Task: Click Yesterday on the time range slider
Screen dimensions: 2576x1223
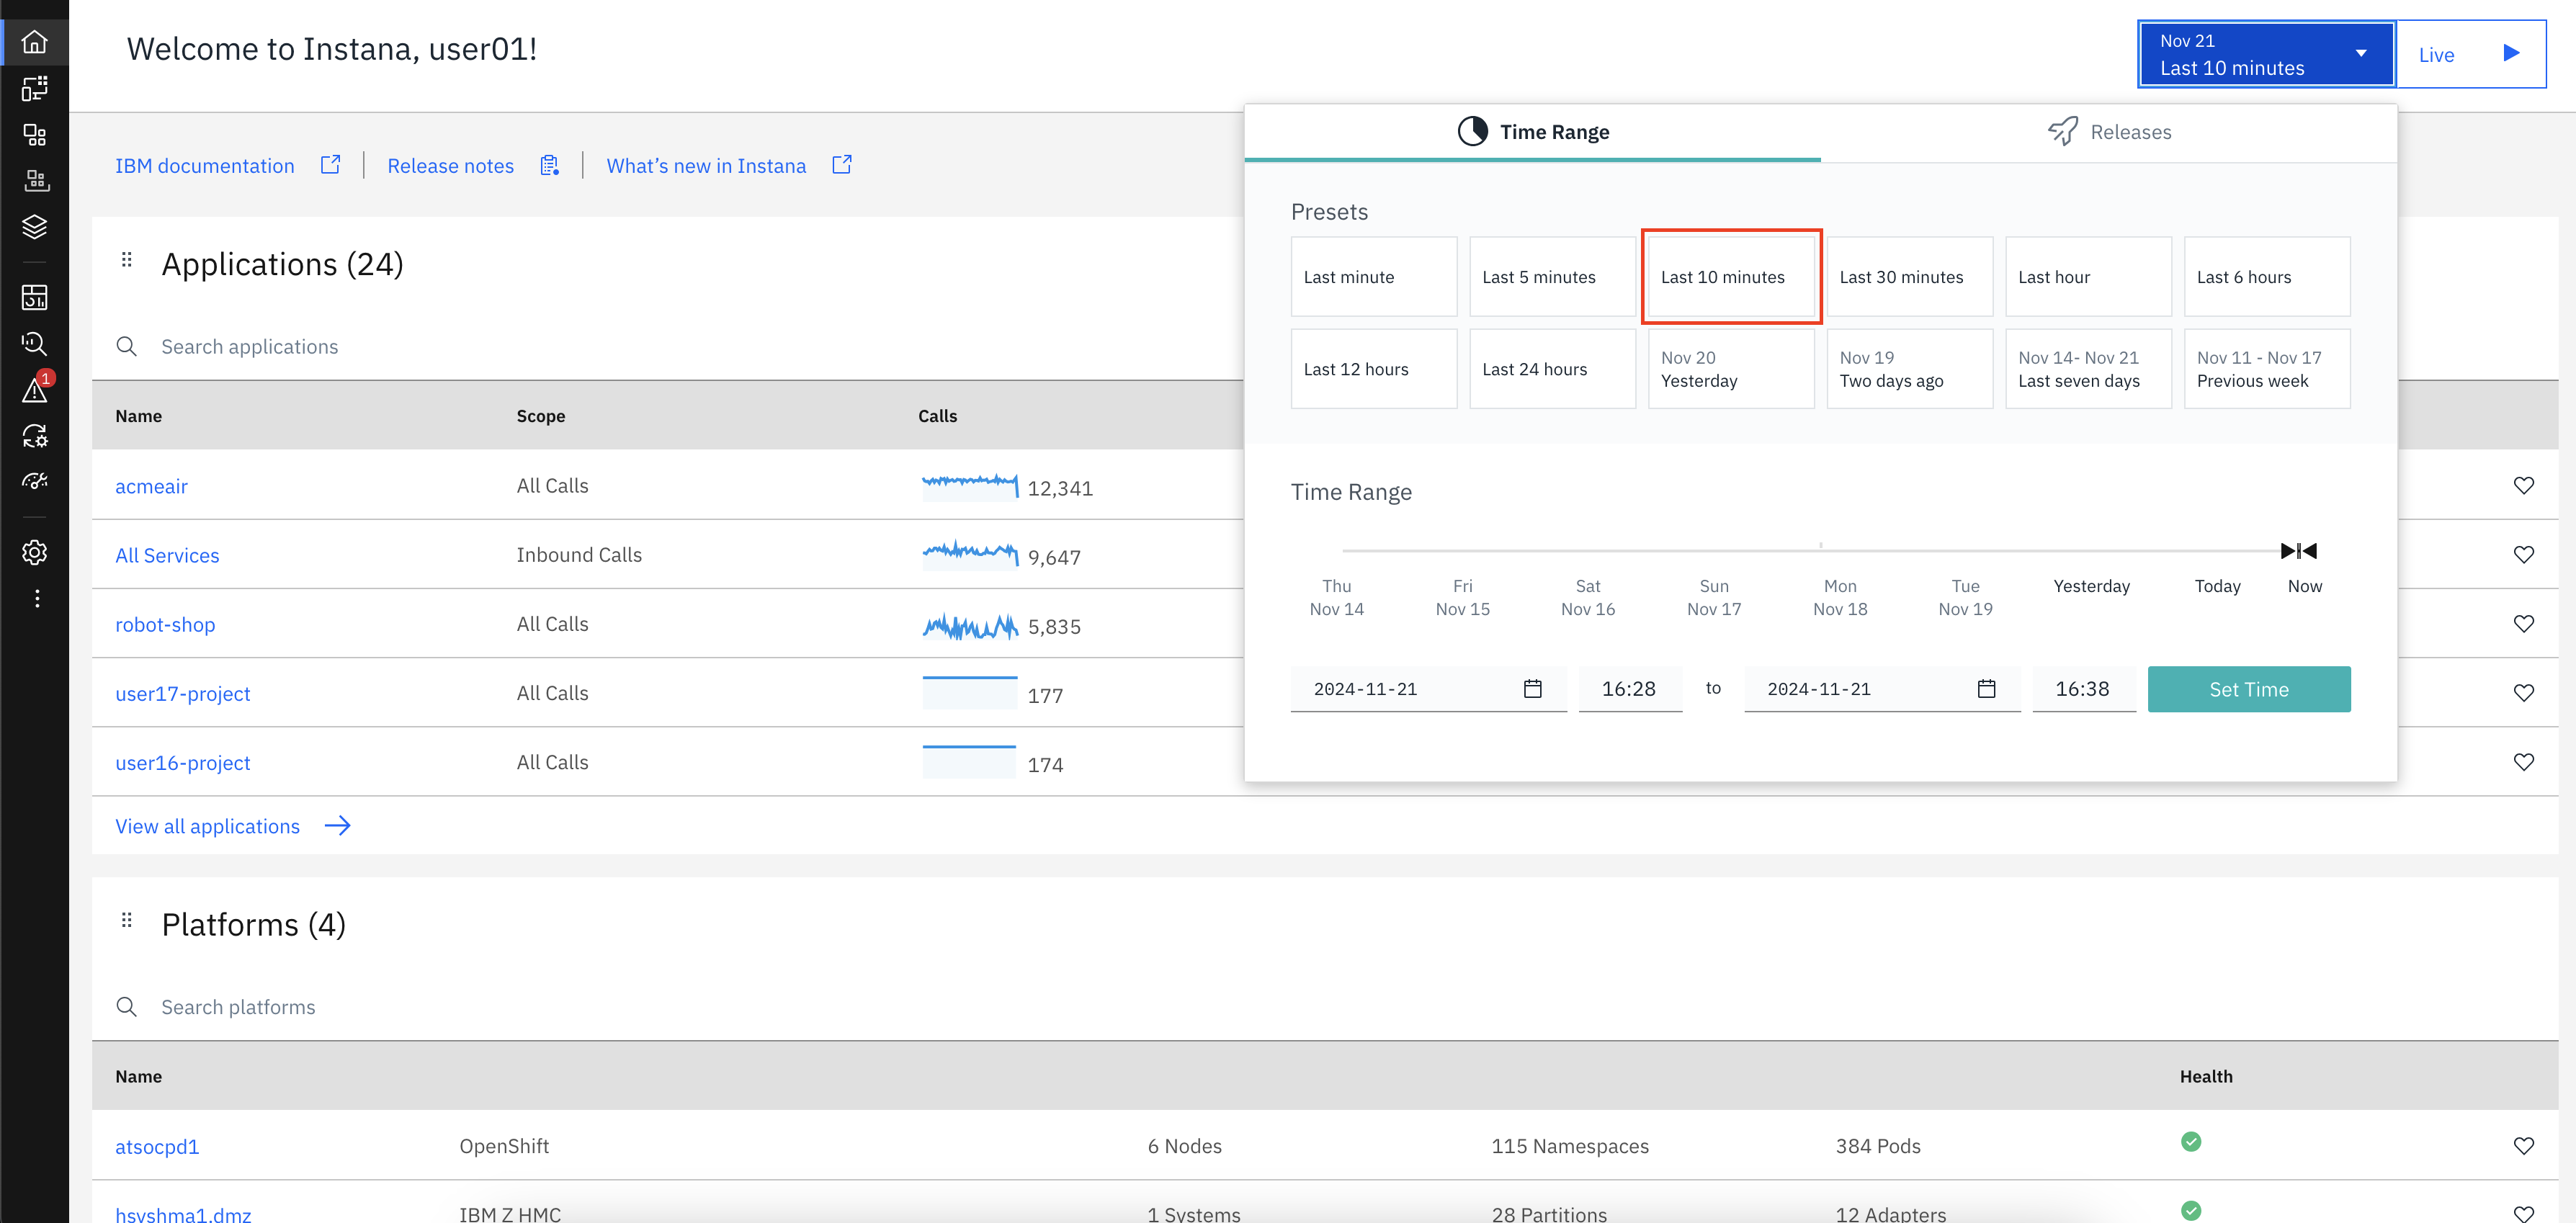Action: click(2091, 586)
